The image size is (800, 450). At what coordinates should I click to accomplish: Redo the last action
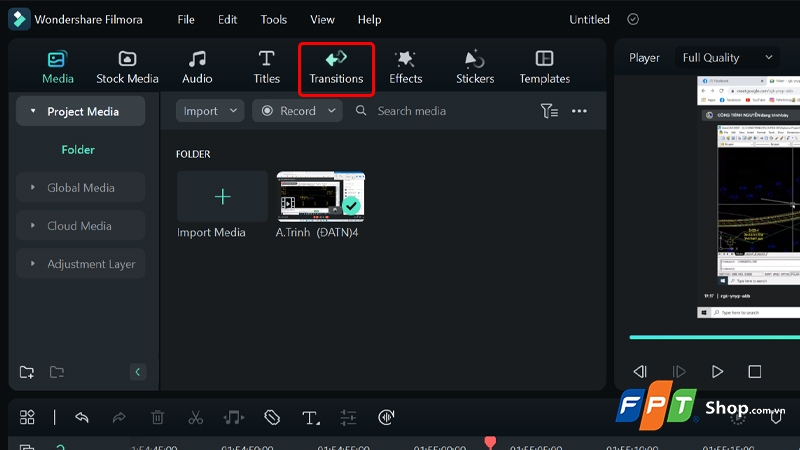pos(119,417)
